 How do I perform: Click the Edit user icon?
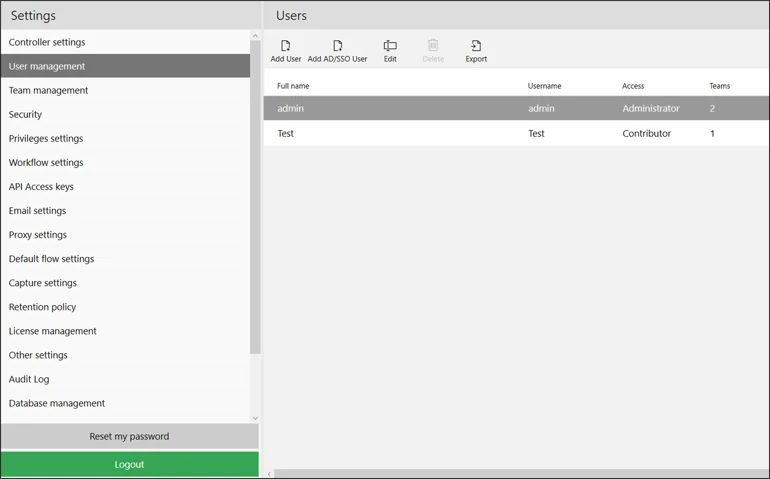click(390, 46)
